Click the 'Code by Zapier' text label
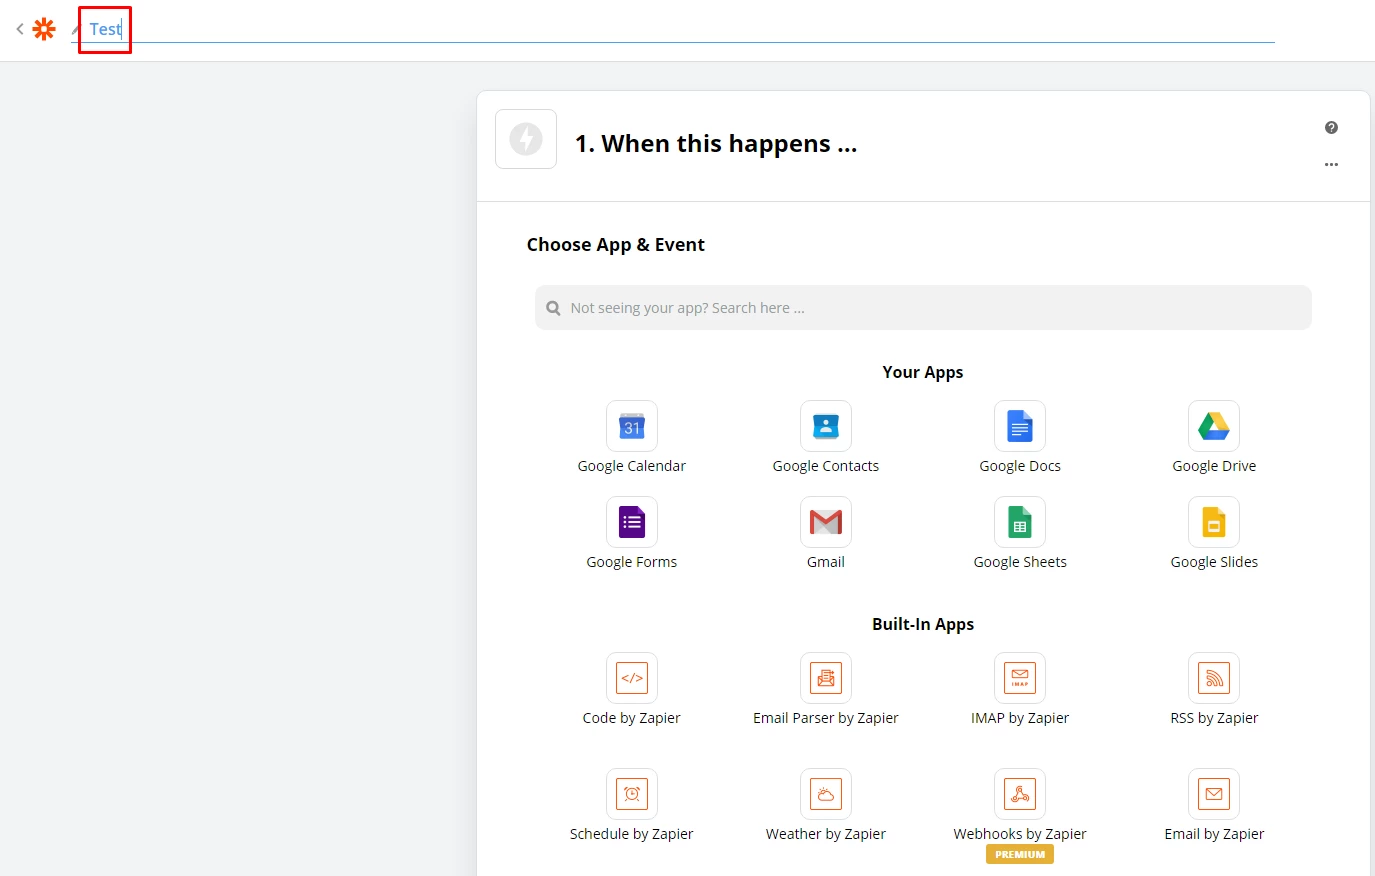The image size is (1375, 876). pos(632,718)
